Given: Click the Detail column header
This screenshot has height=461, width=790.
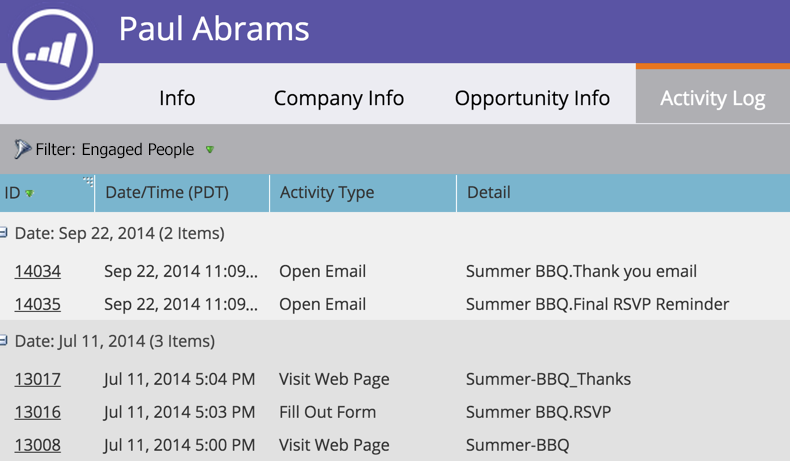Looking at the screenshot, I should pyautogui.click(x=488, y=193).
